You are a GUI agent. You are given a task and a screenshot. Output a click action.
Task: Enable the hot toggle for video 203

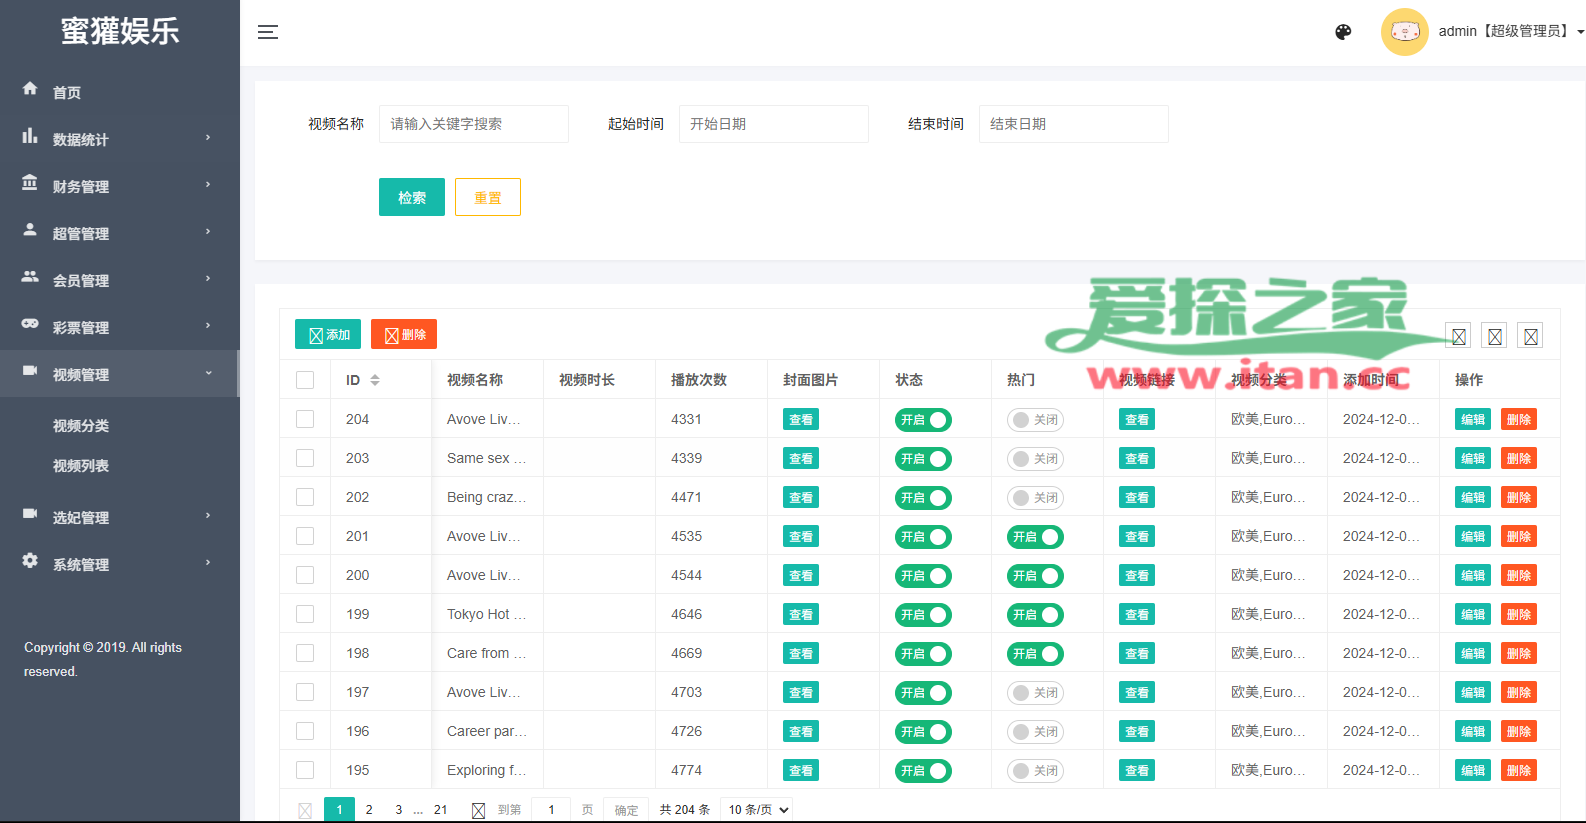tap(1034, 459)
